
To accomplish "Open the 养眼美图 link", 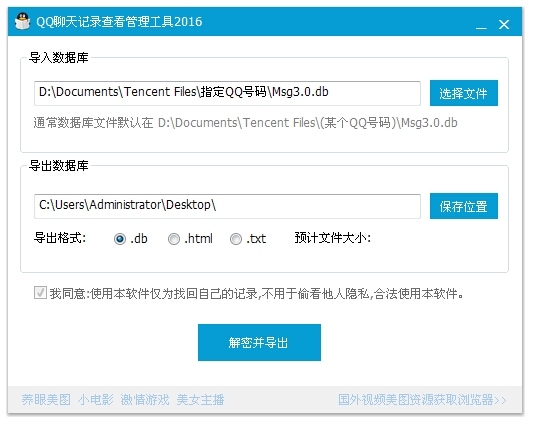I will pyautogui.click(x=46, y=400).
